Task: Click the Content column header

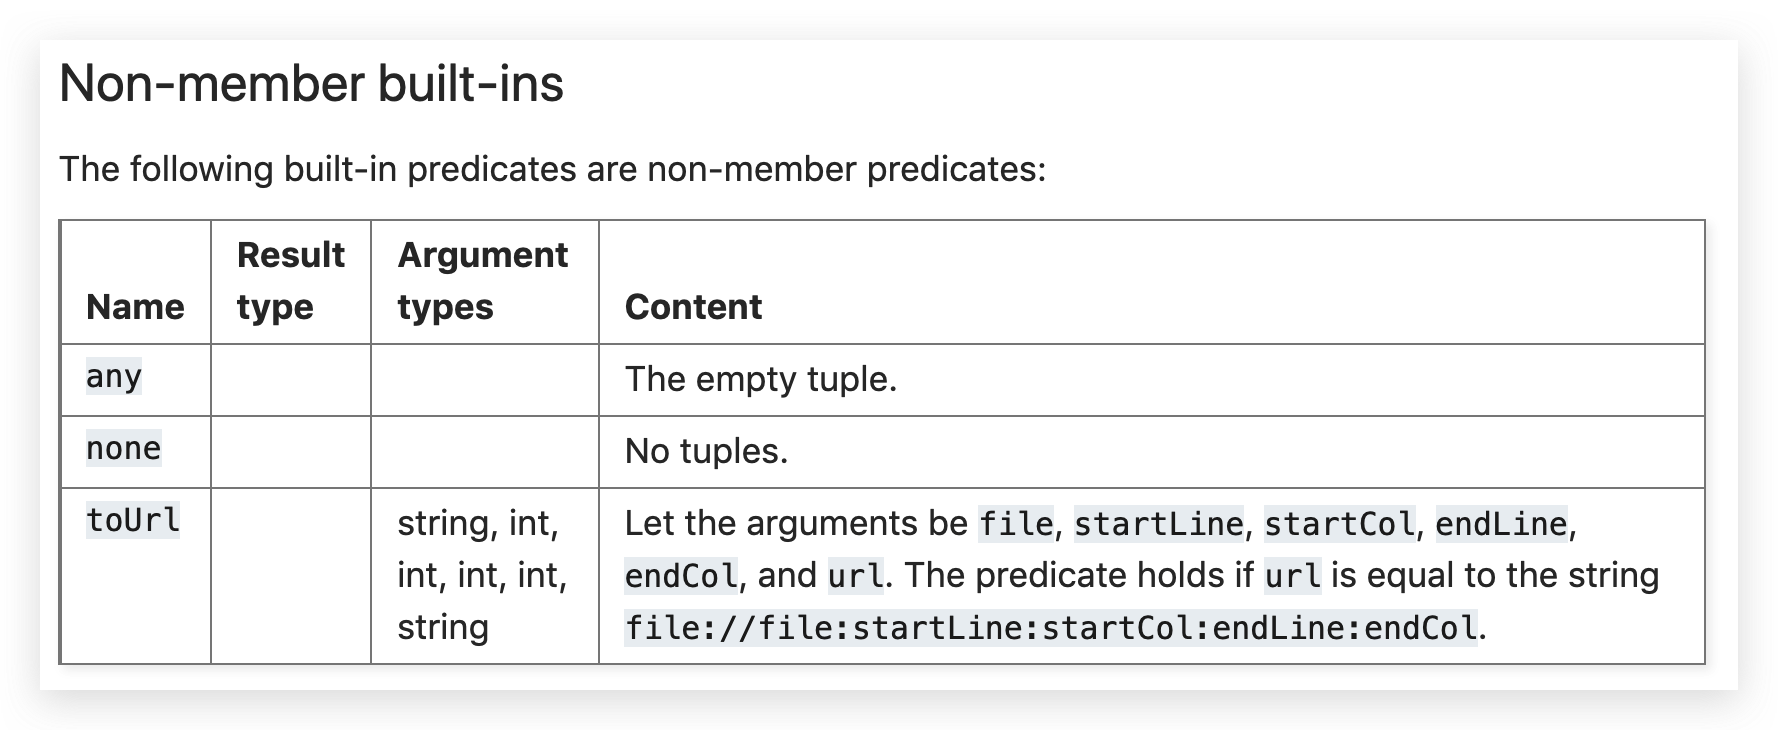Action: pyautogui.click(x=693, y=307)
